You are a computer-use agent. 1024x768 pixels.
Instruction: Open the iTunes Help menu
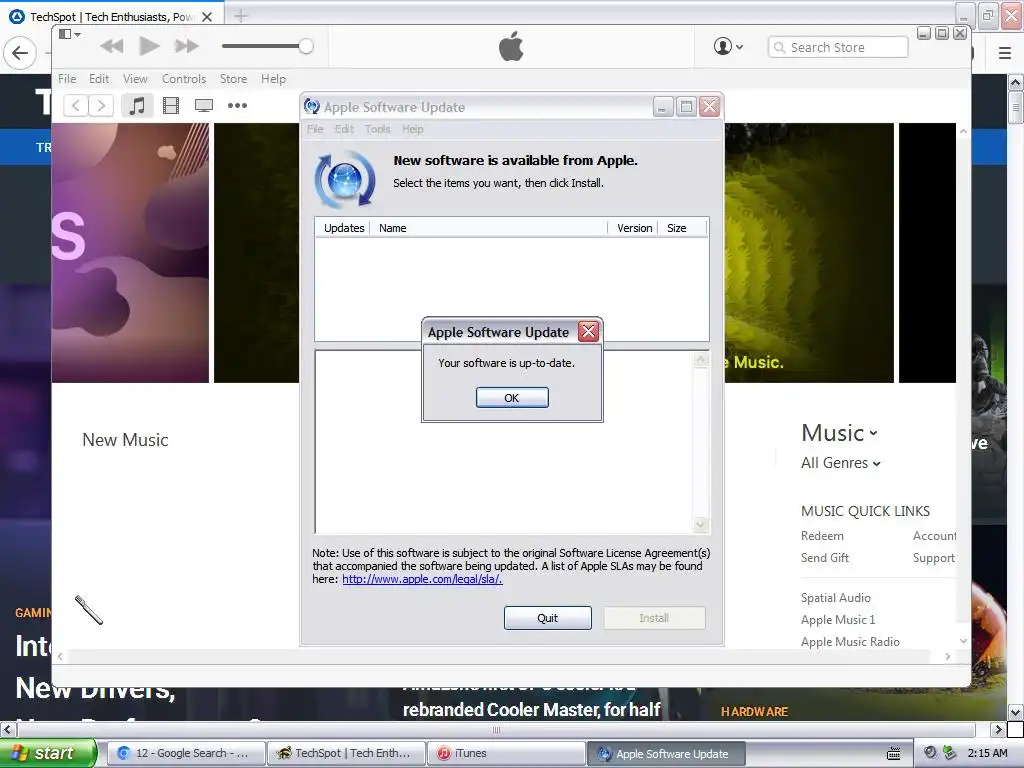tap(273, 78)
